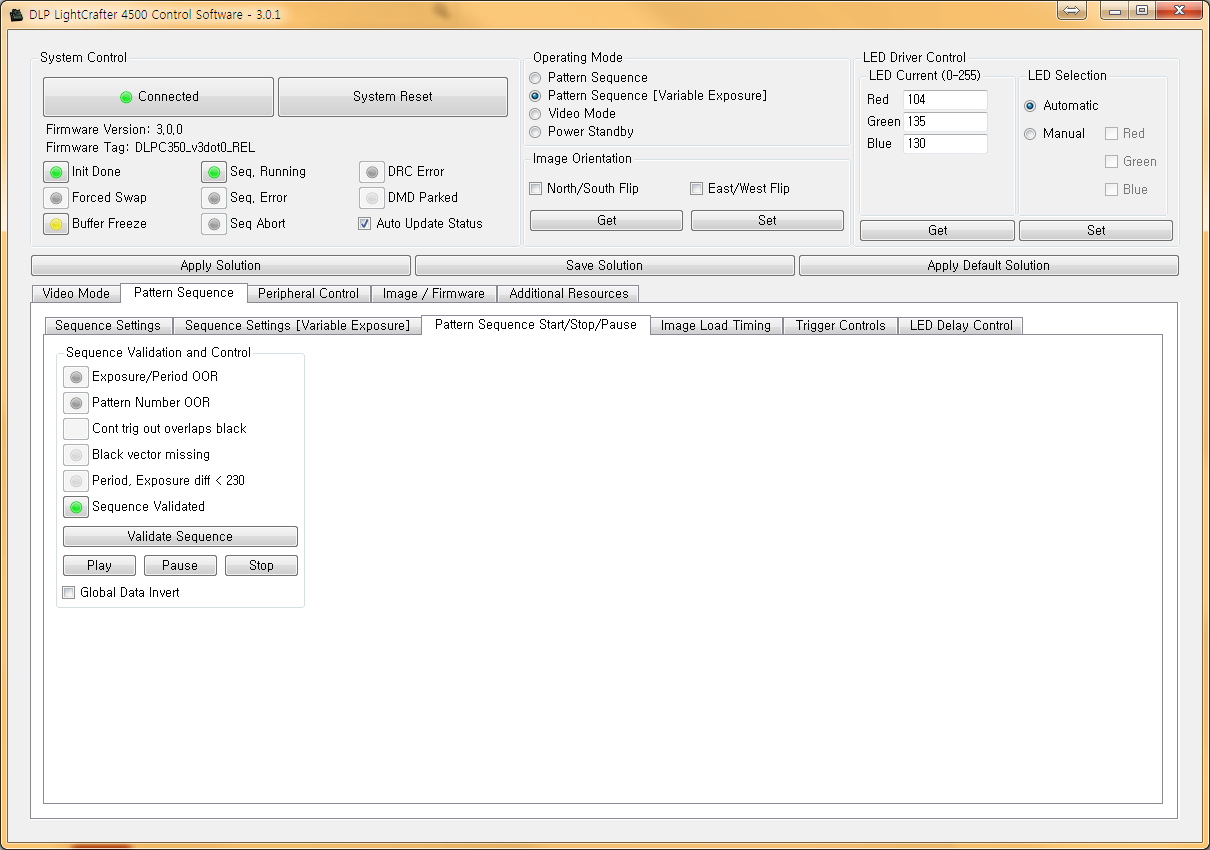Click the Firmware Version: 3.0.0 text

pos(114,130)
